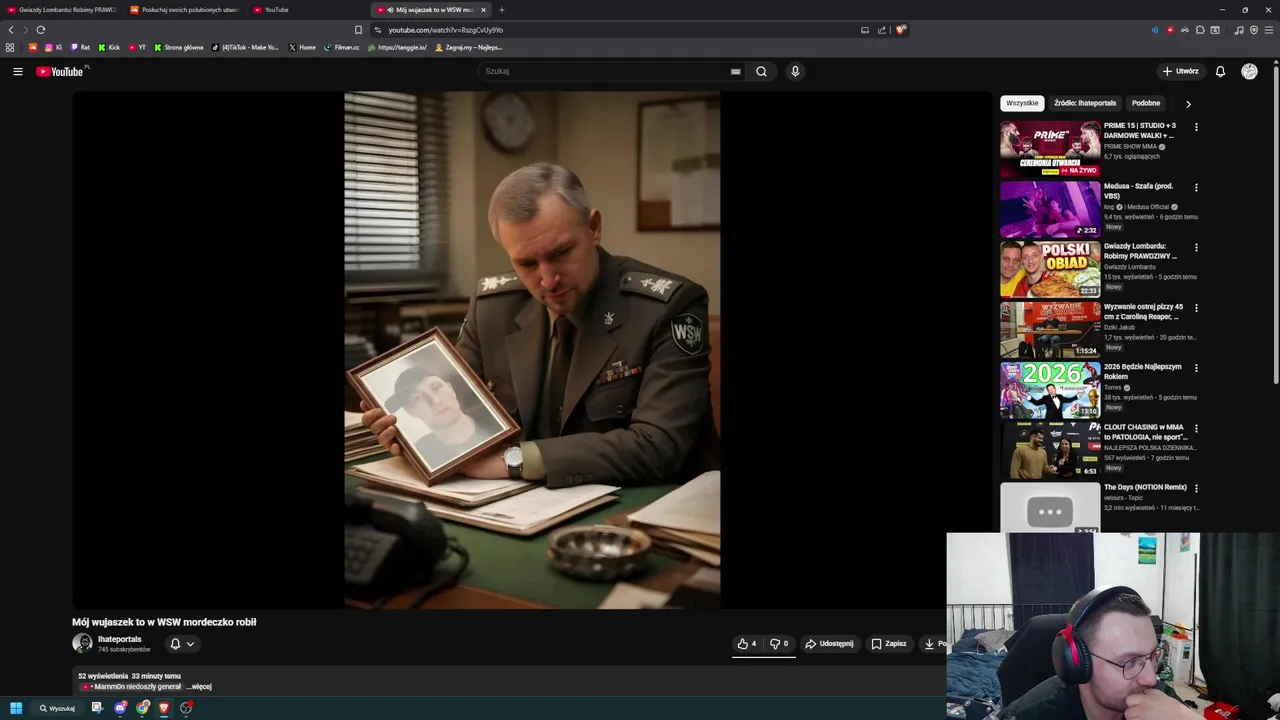Open OBS Studio from the taskbar
The height and width of the screenshot is (720, 1280).
(x=186, y=708)
